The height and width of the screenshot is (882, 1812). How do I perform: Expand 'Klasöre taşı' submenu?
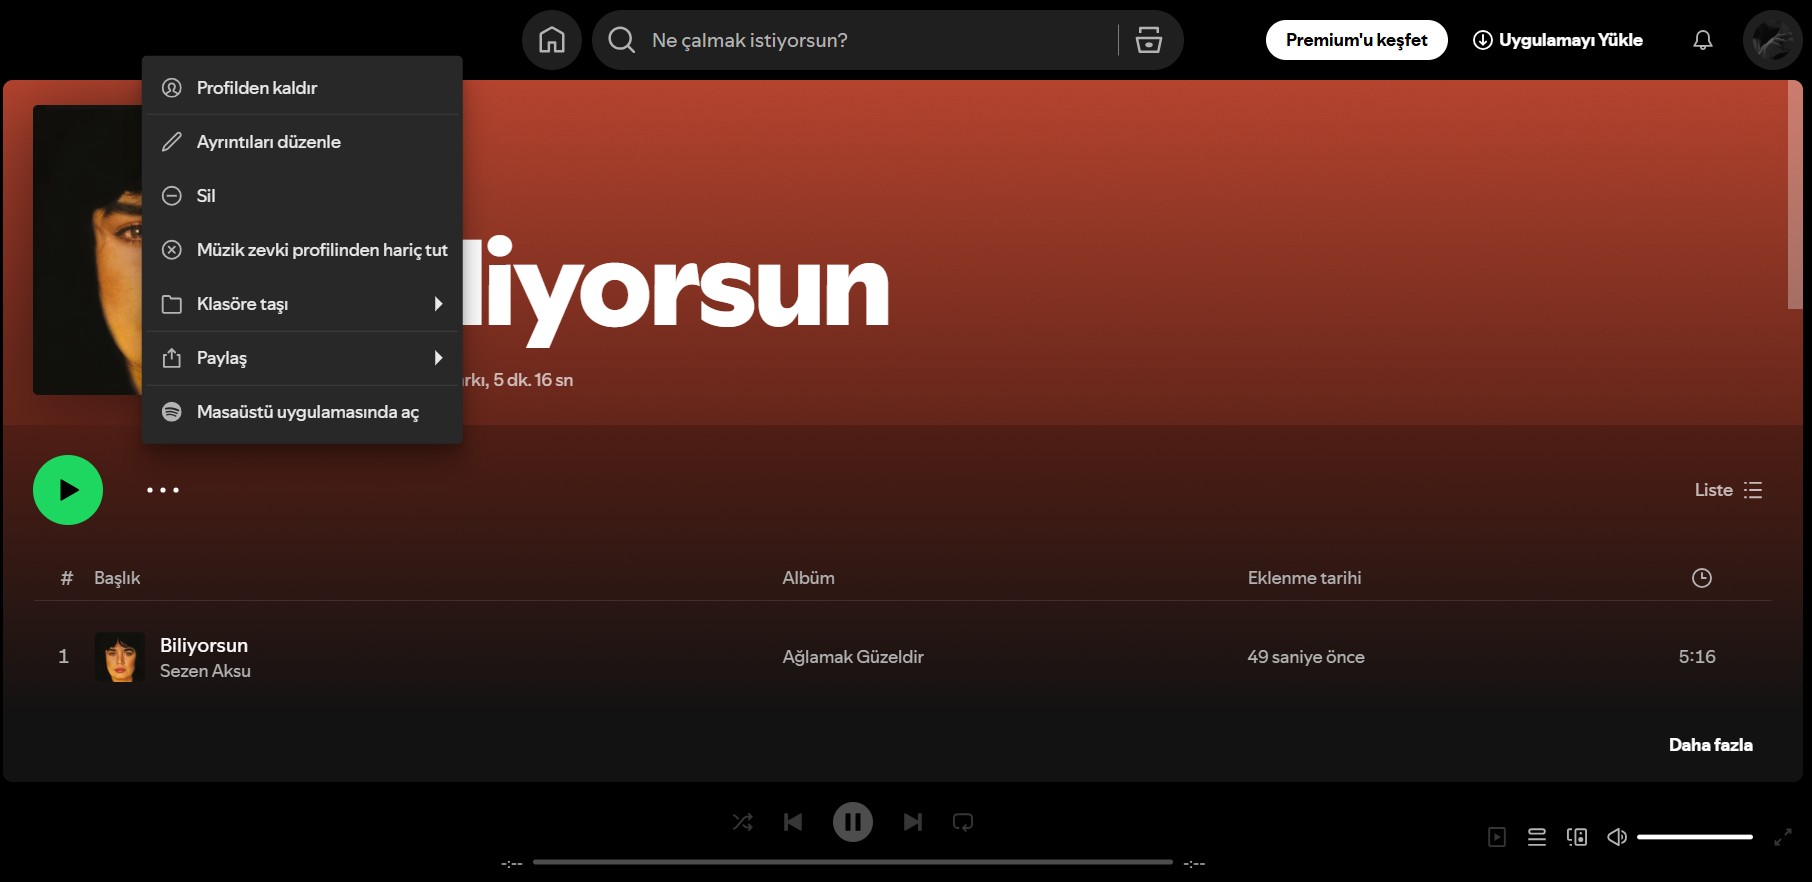click(302, 304)
